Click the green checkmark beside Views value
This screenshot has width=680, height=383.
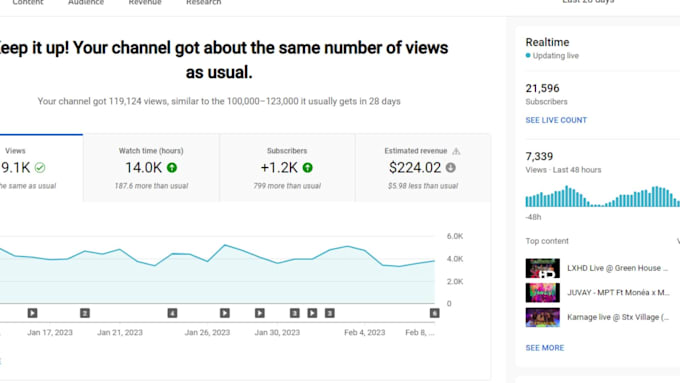[40, 167]
